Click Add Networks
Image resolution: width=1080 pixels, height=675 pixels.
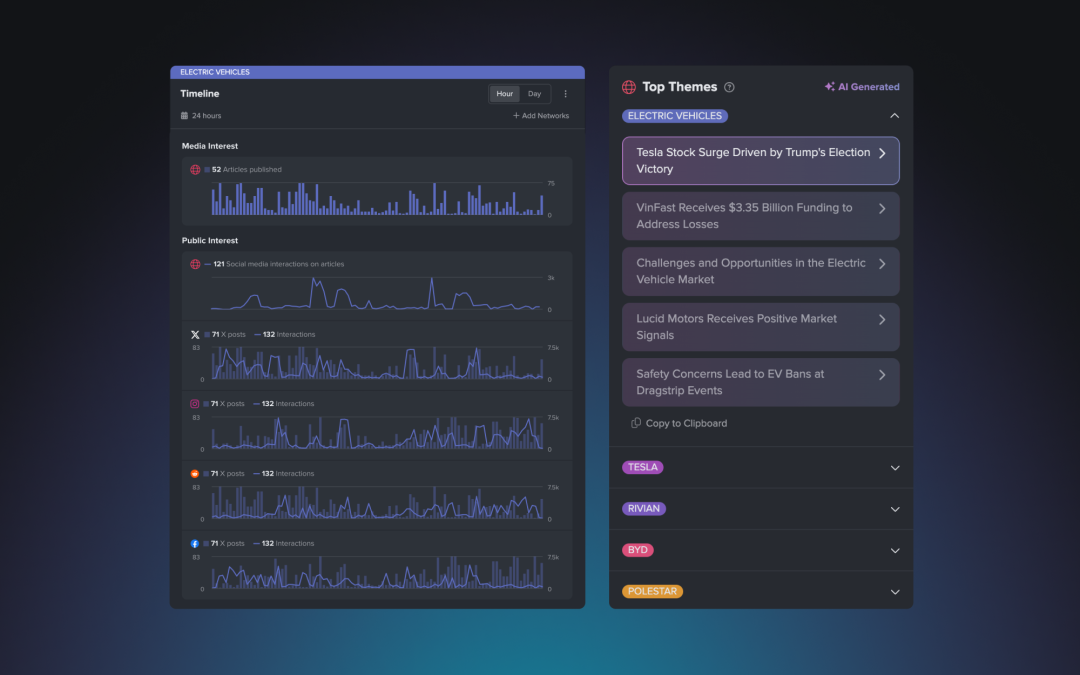[541, 115]
